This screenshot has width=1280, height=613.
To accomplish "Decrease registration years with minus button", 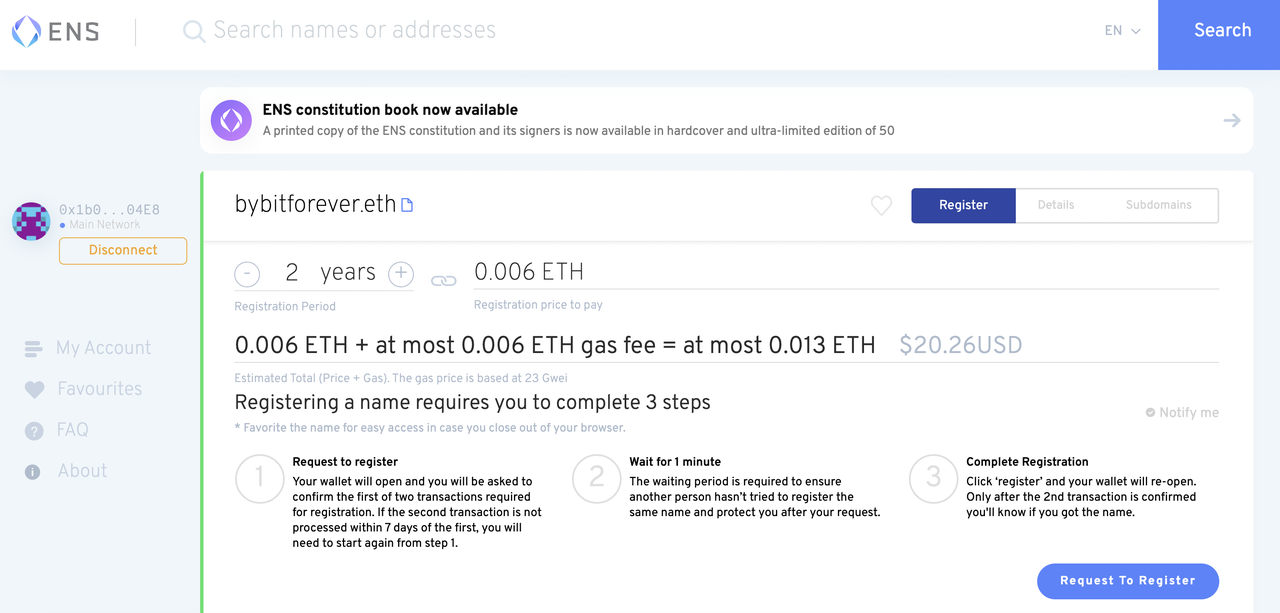I will [x=247, y=273].
